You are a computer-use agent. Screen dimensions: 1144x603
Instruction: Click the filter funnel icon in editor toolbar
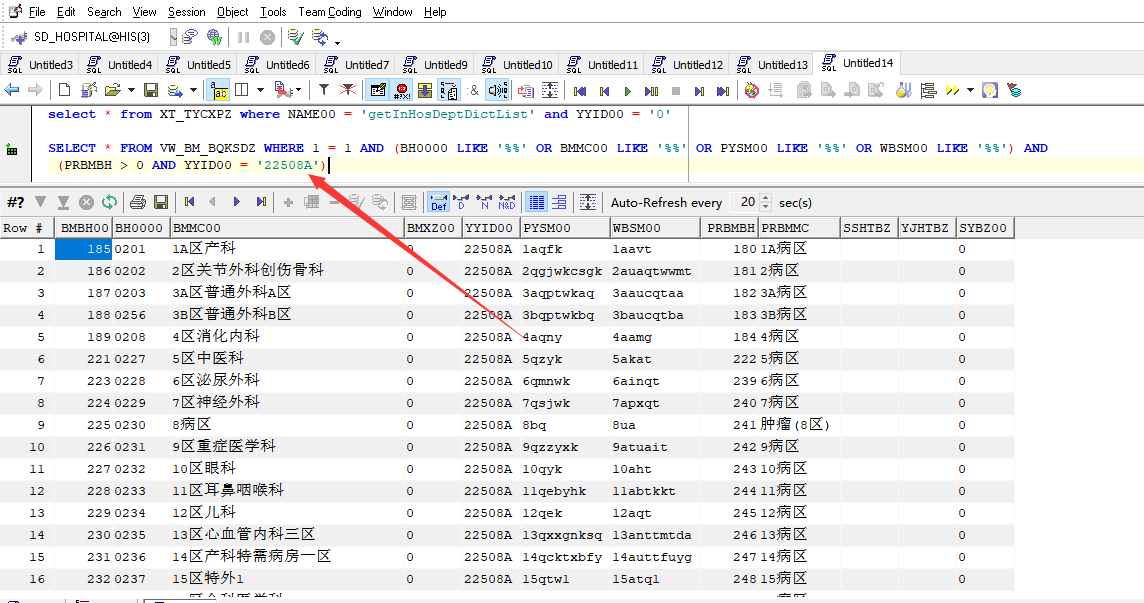324,90
